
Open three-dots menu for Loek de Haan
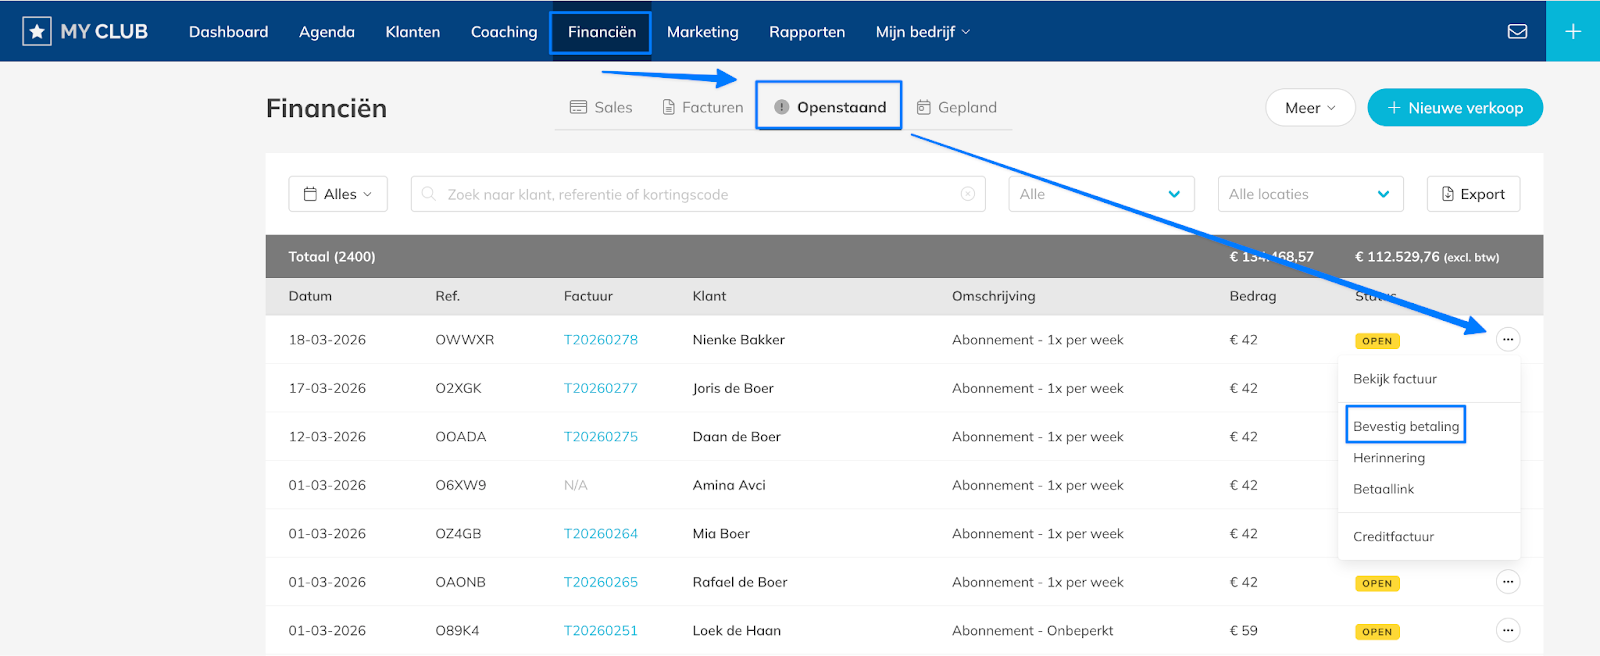[x=1508, y=631]
